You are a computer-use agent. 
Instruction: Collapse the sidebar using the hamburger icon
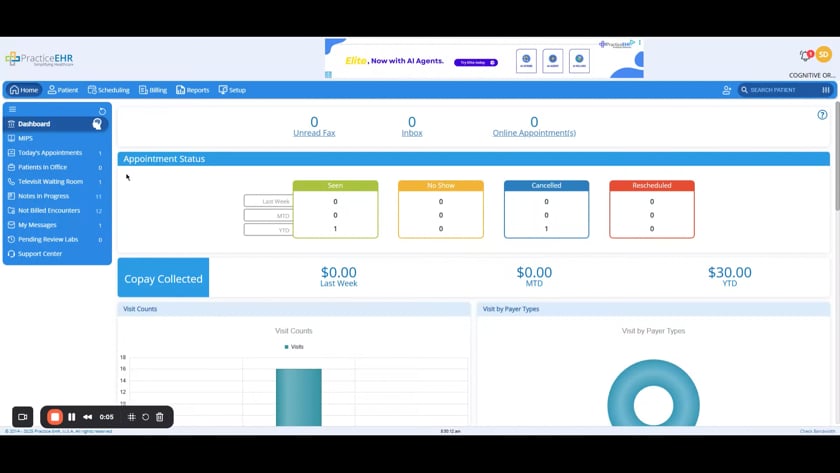[x=12, y=109]
